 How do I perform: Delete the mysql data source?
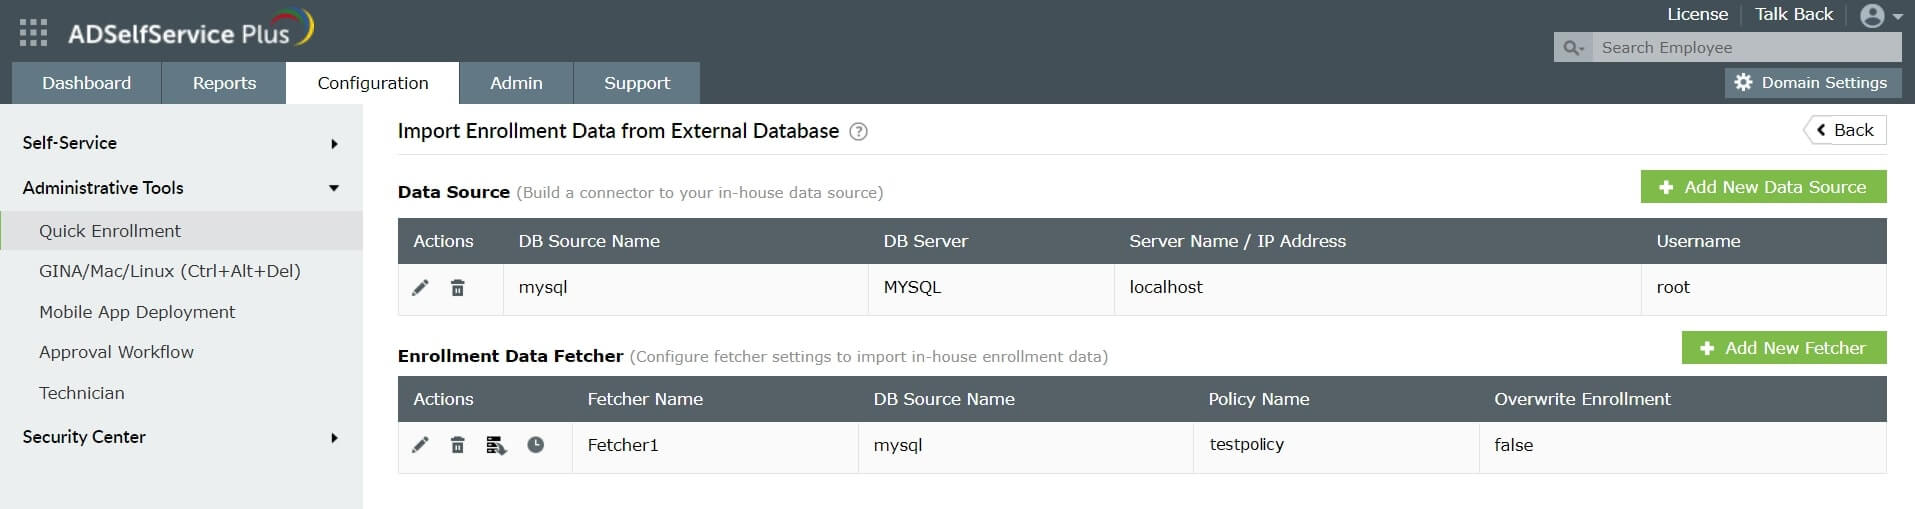pos(457,288)
